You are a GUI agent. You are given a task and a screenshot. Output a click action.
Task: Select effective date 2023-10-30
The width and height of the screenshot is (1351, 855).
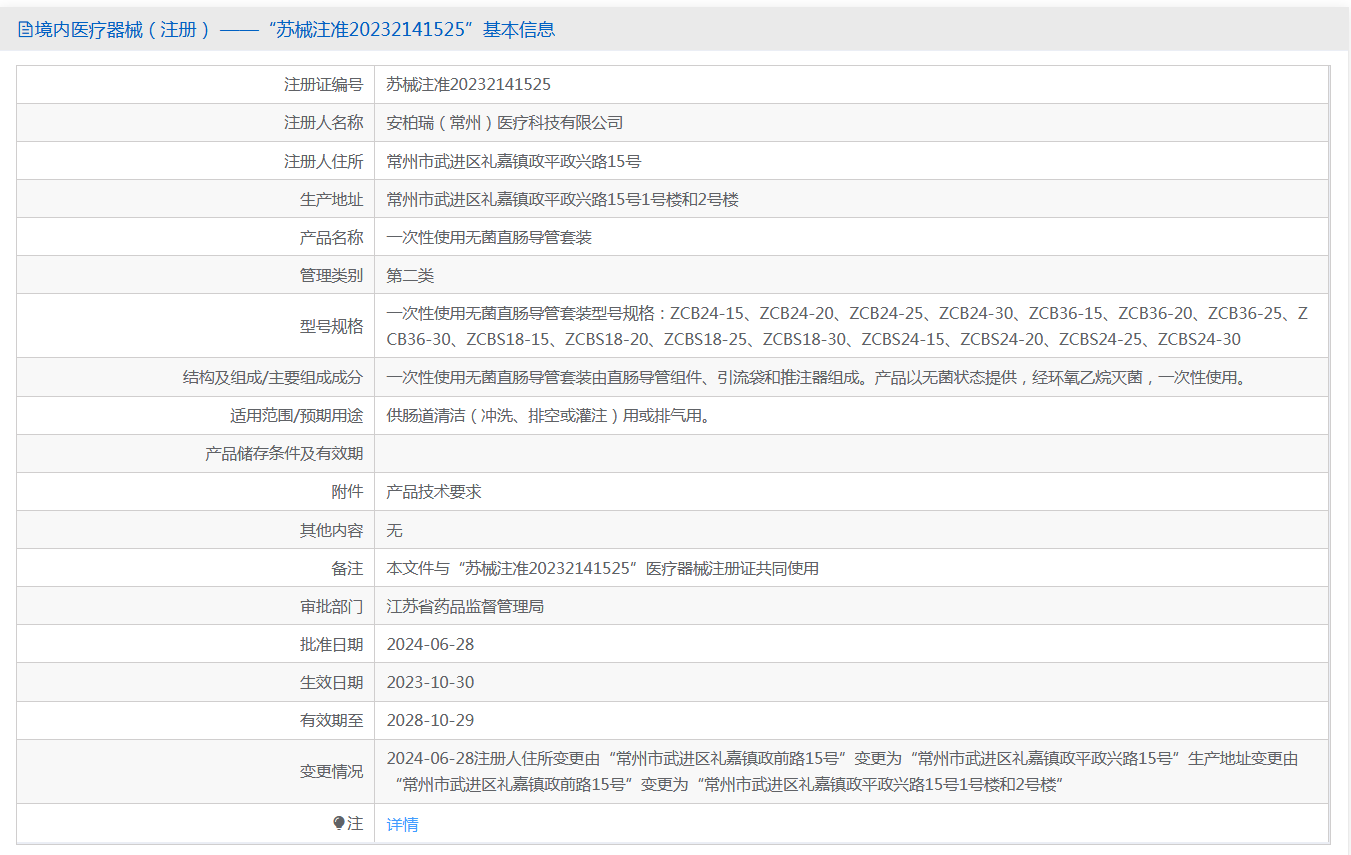(x=430, y=682)
